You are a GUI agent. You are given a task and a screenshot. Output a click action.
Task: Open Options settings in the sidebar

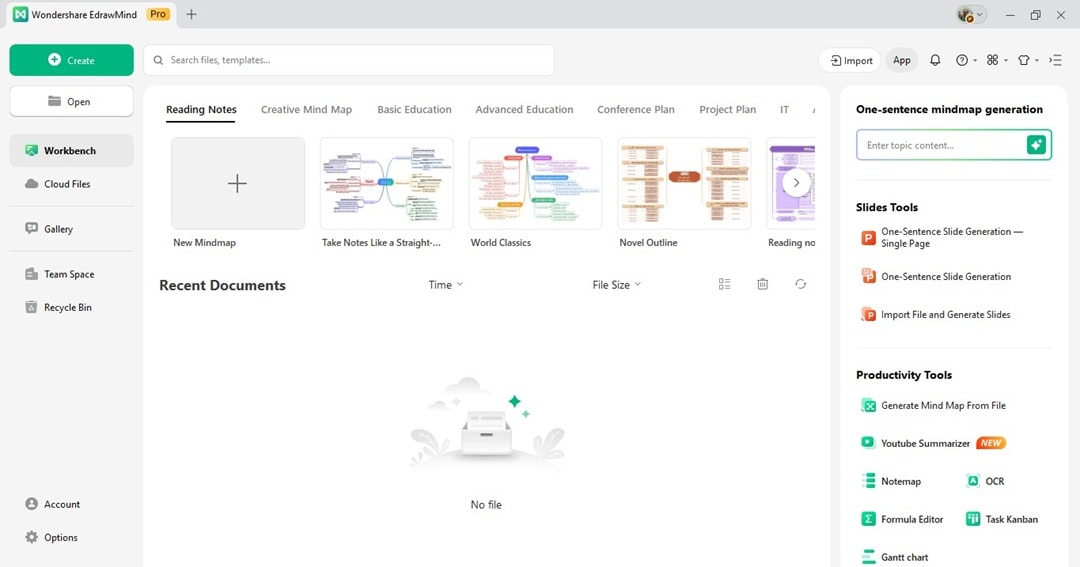coord(72,537)
